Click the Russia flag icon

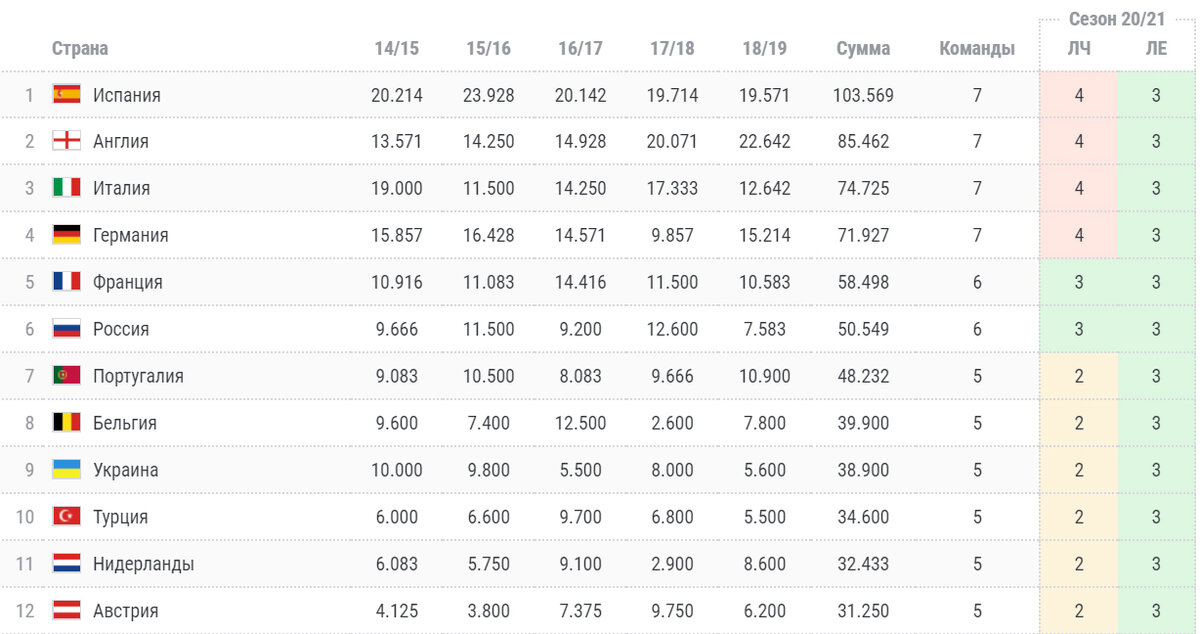(x=67, y=330)
